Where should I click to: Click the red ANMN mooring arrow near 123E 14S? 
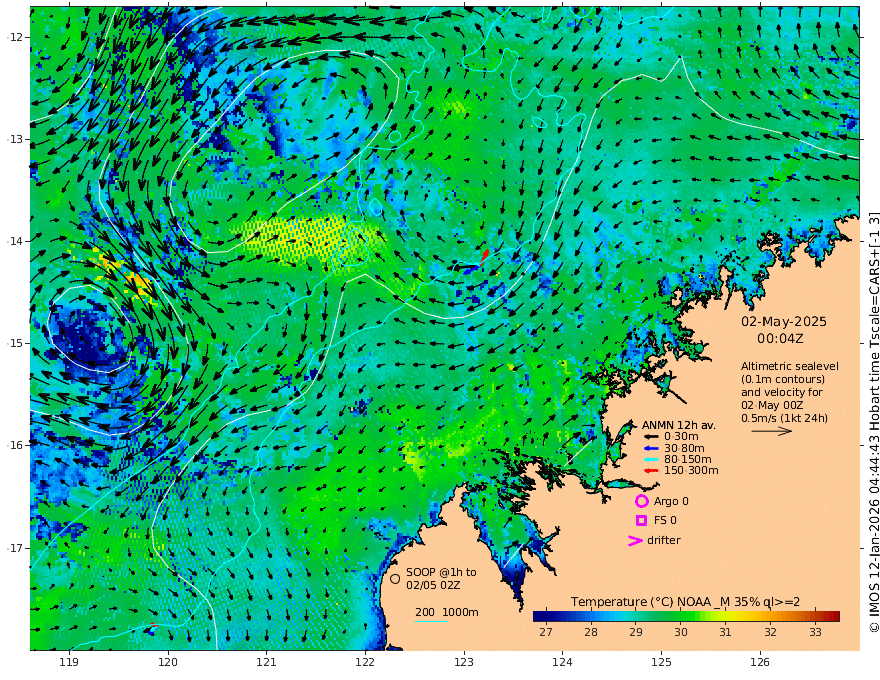[x=484, y=257]
